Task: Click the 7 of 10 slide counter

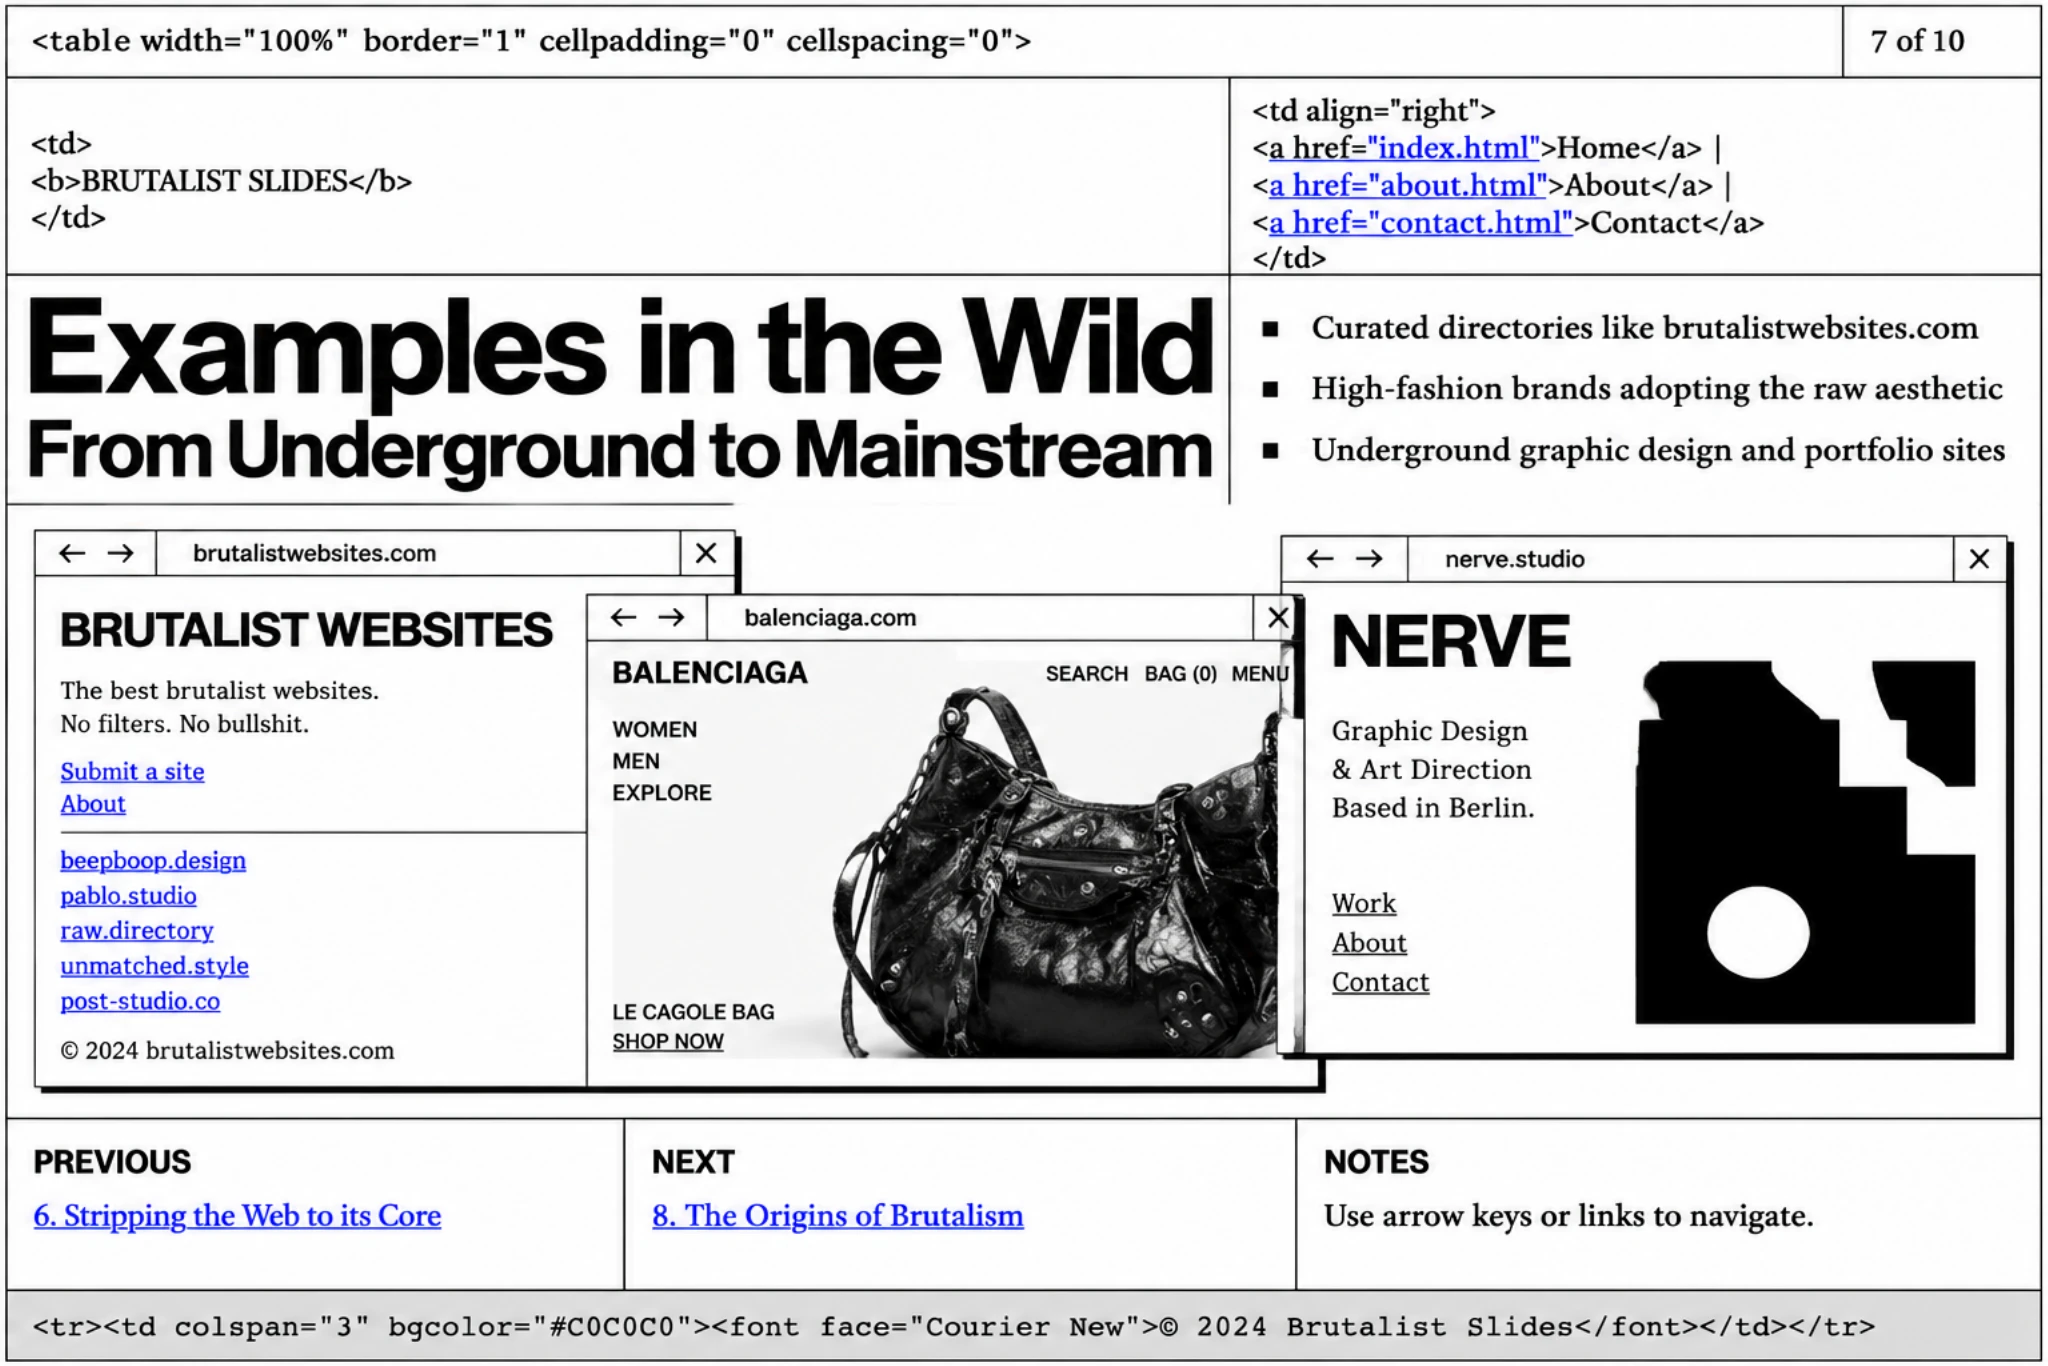Action: pos(1917,41)
